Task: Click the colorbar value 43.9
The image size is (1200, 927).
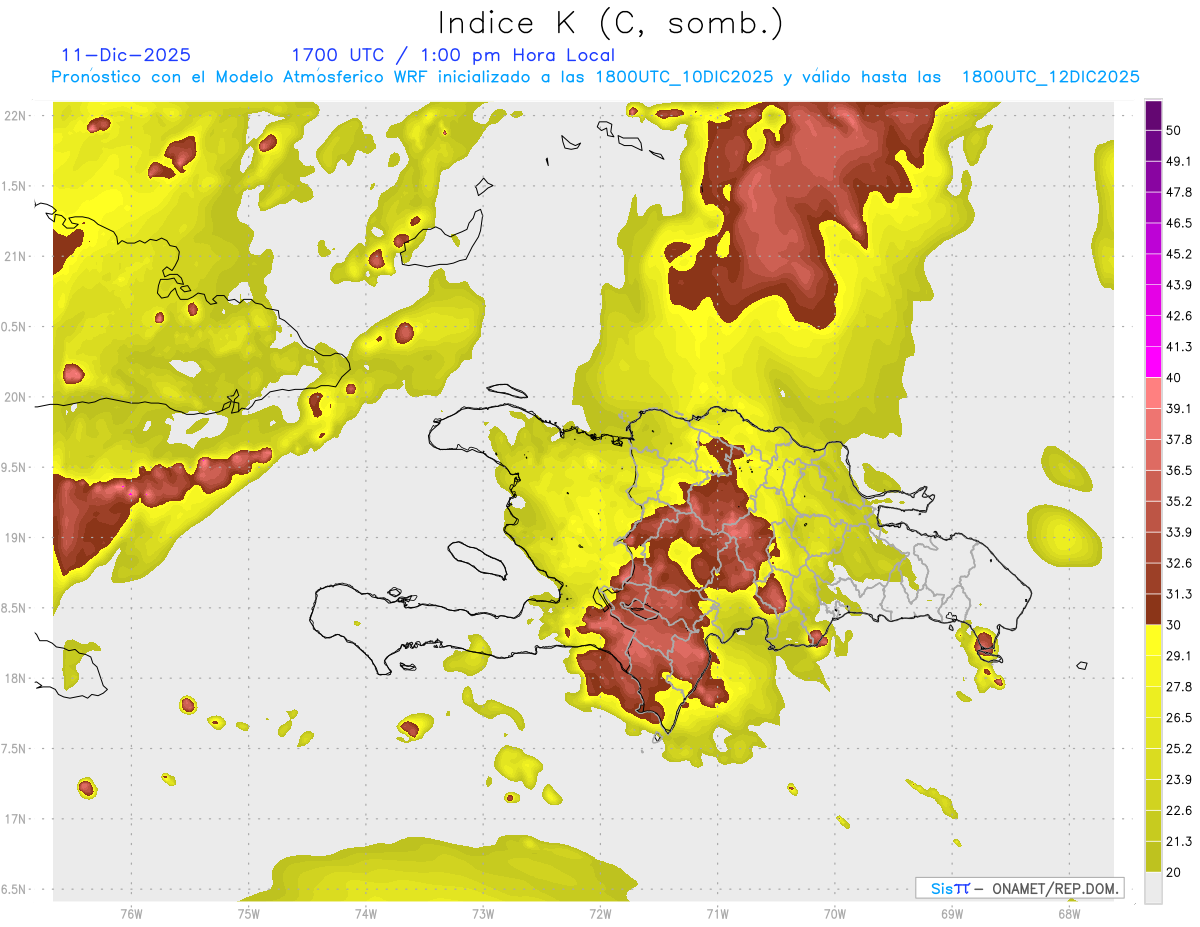Action: click(x=1179, y=285)
